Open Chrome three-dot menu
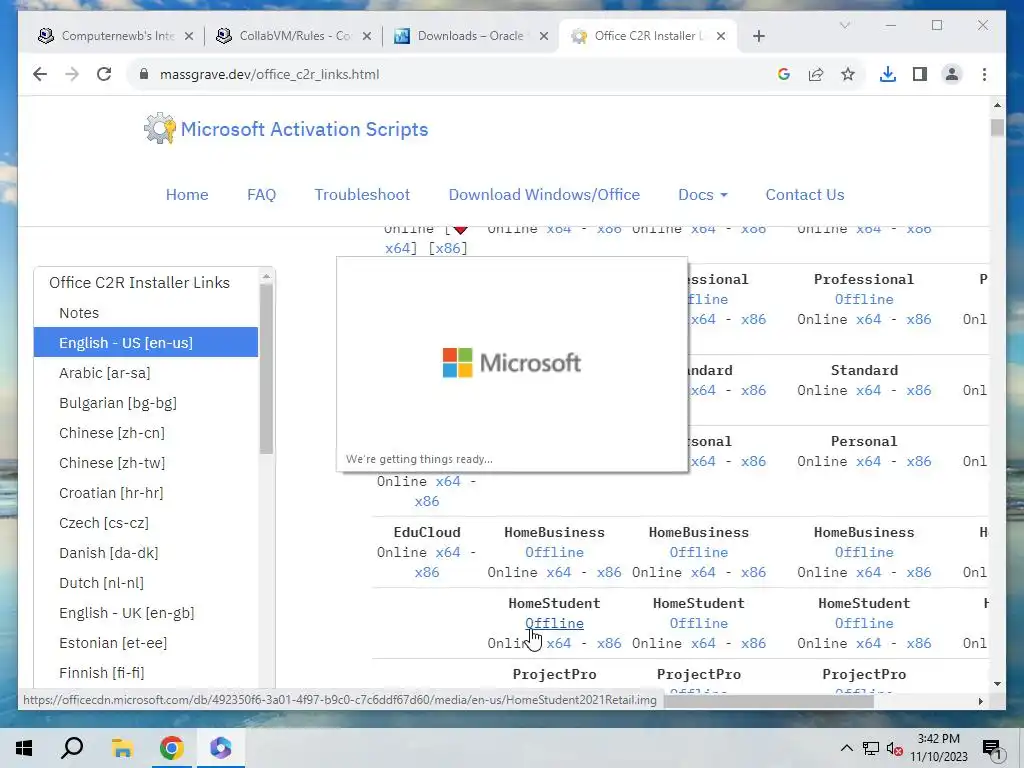 (x=984, y=74)
